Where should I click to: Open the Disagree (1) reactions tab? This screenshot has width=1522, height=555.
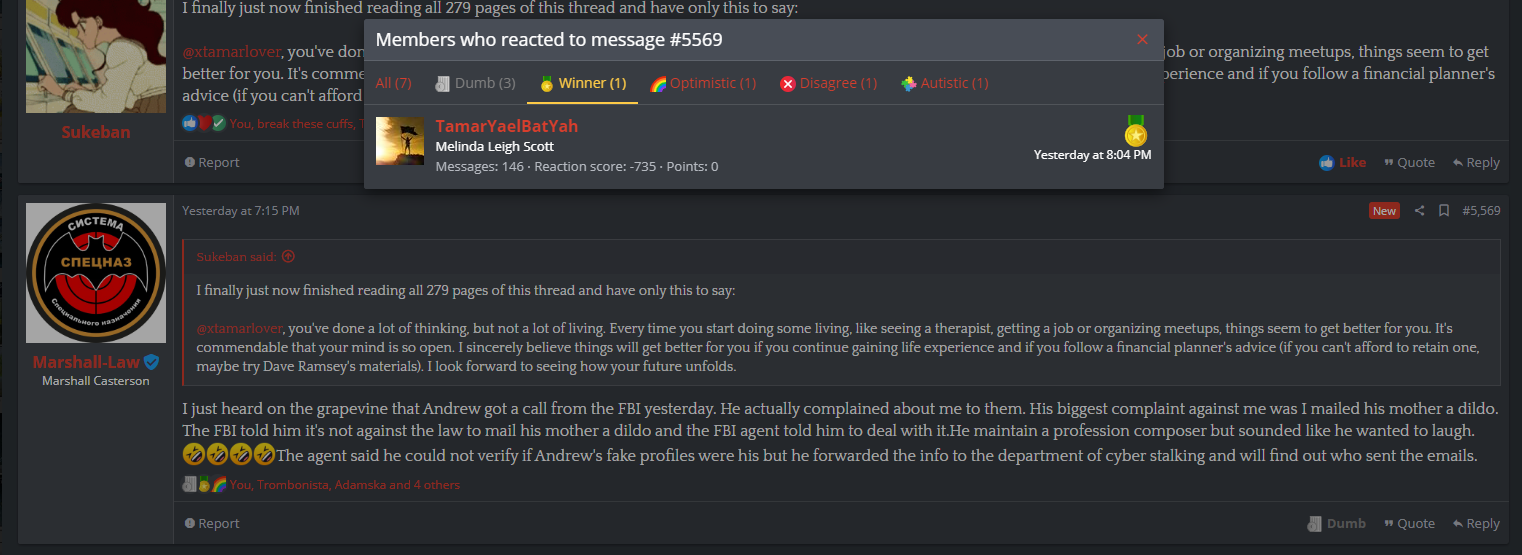point(829,83)
